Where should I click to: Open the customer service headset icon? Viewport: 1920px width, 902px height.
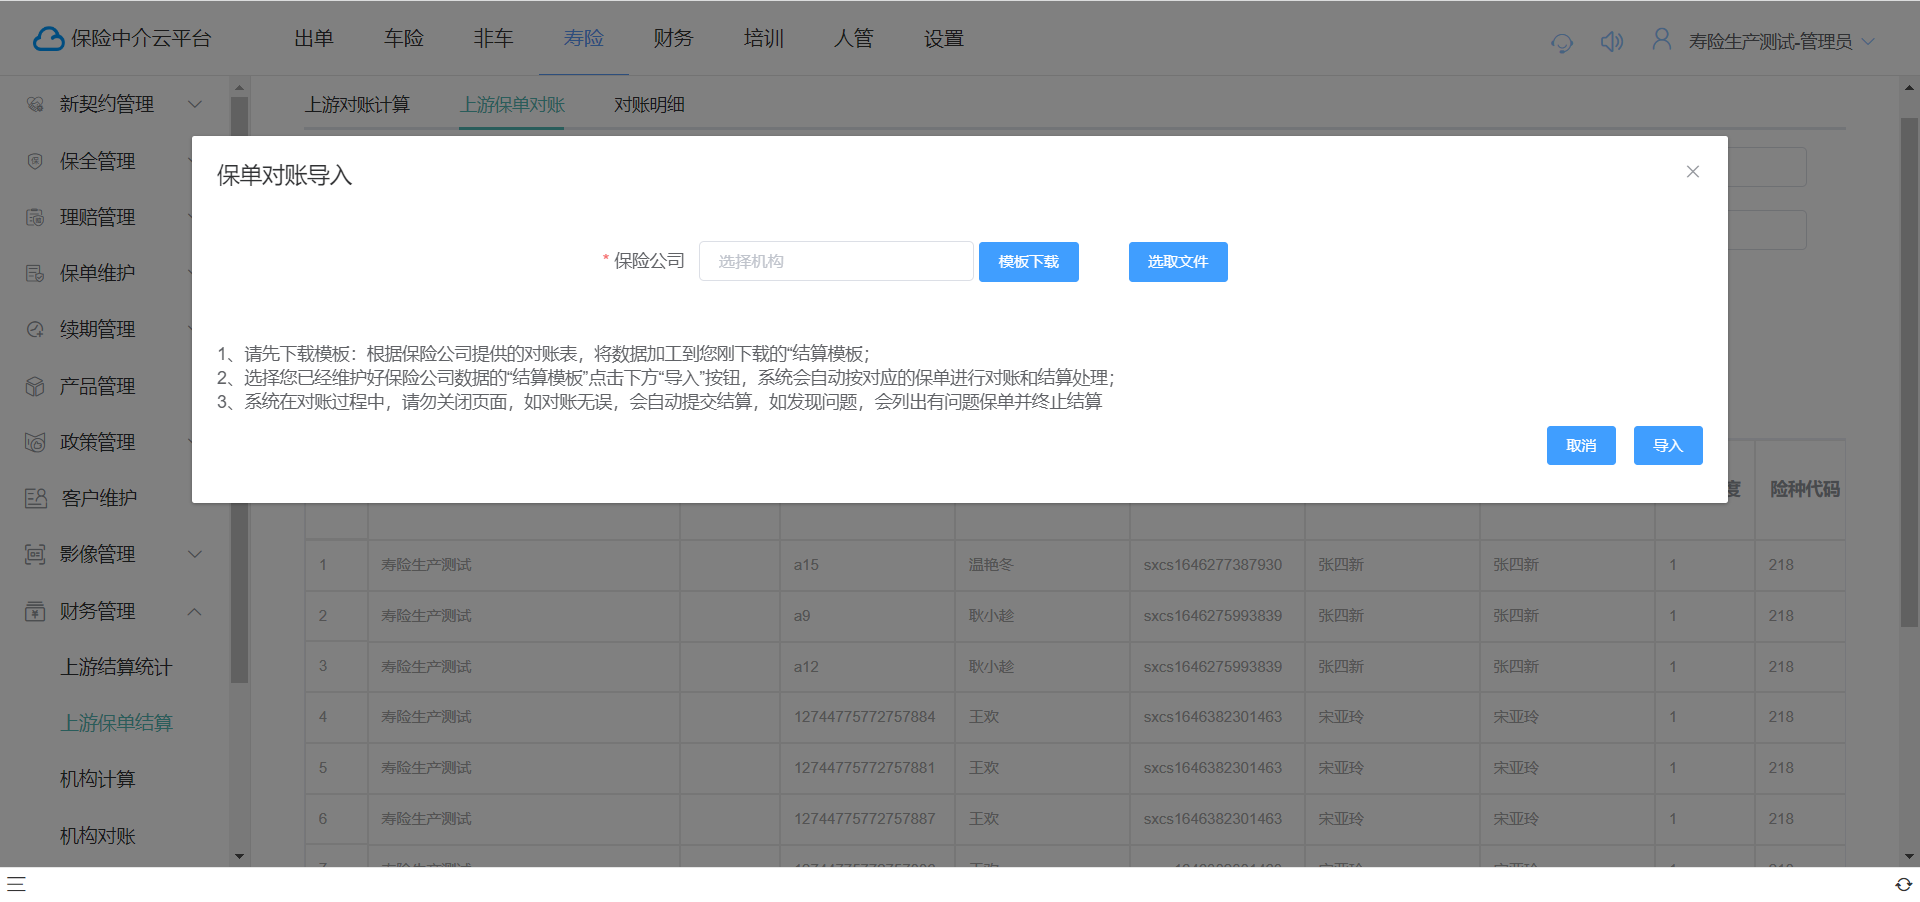[x=1561, y=42]
